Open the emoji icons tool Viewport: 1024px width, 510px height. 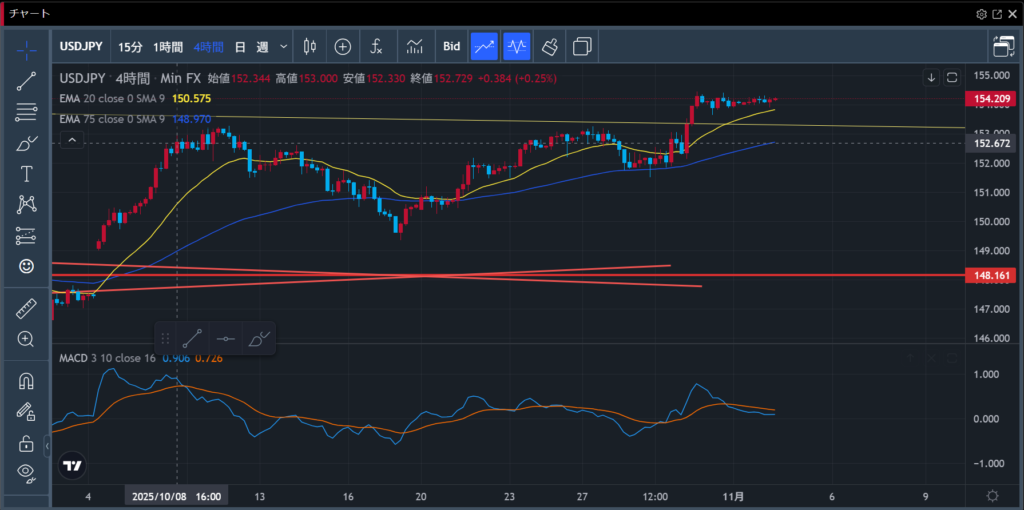coord(26,266)
